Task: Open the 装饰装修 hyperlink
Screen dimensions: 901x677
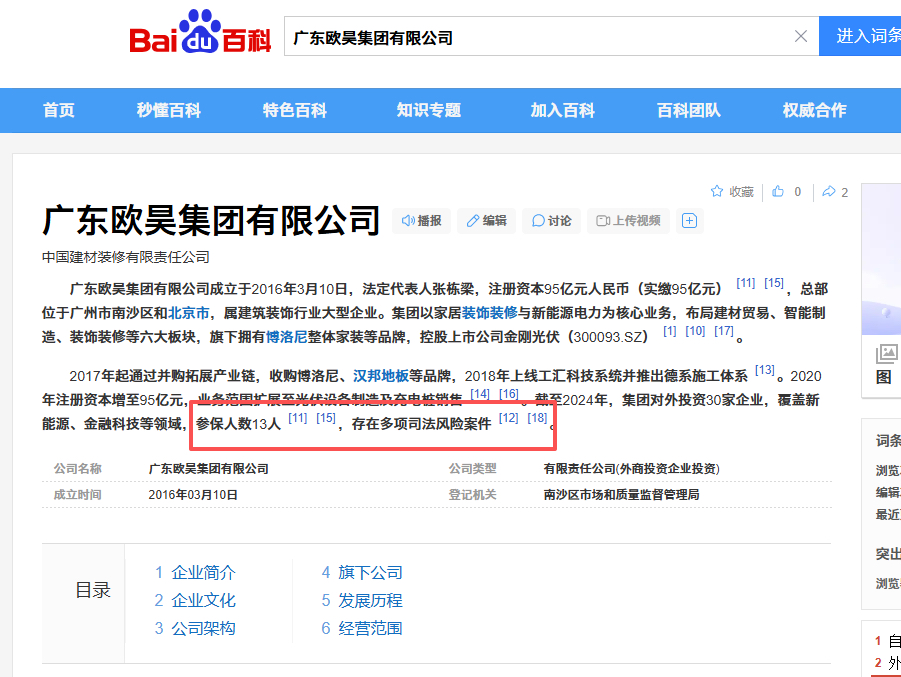Action: coord(490,313)
